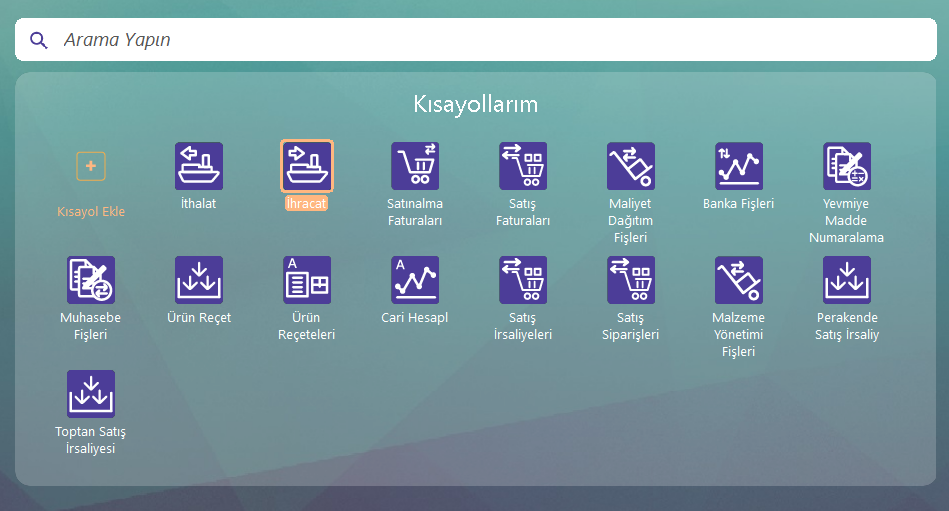Open Perakende Satış İrsaliy icon
The image size is (949, 511).
click(847, 280)
